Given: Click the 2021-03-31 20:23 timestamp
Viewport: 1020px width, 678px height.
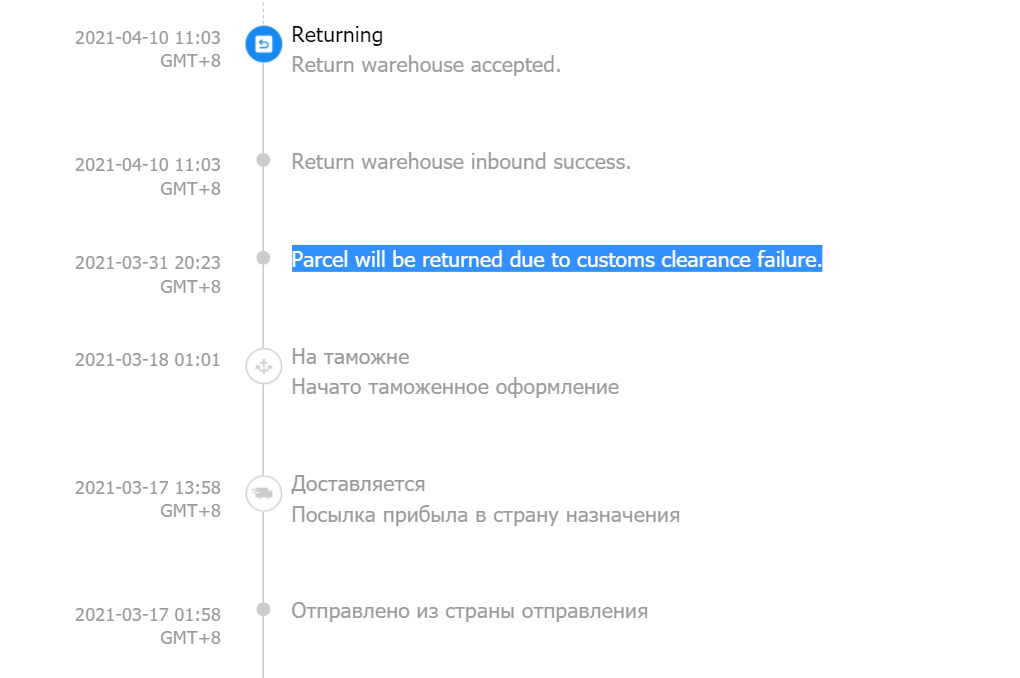Looking at the screenshot, I should click(x=148, y=263).
